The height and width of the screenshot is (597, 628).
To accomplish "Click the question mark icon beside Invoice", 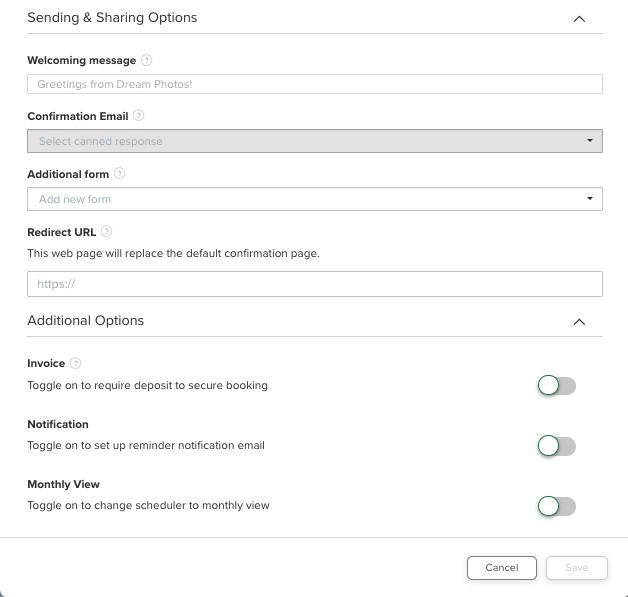I will [x=76, y=364].
